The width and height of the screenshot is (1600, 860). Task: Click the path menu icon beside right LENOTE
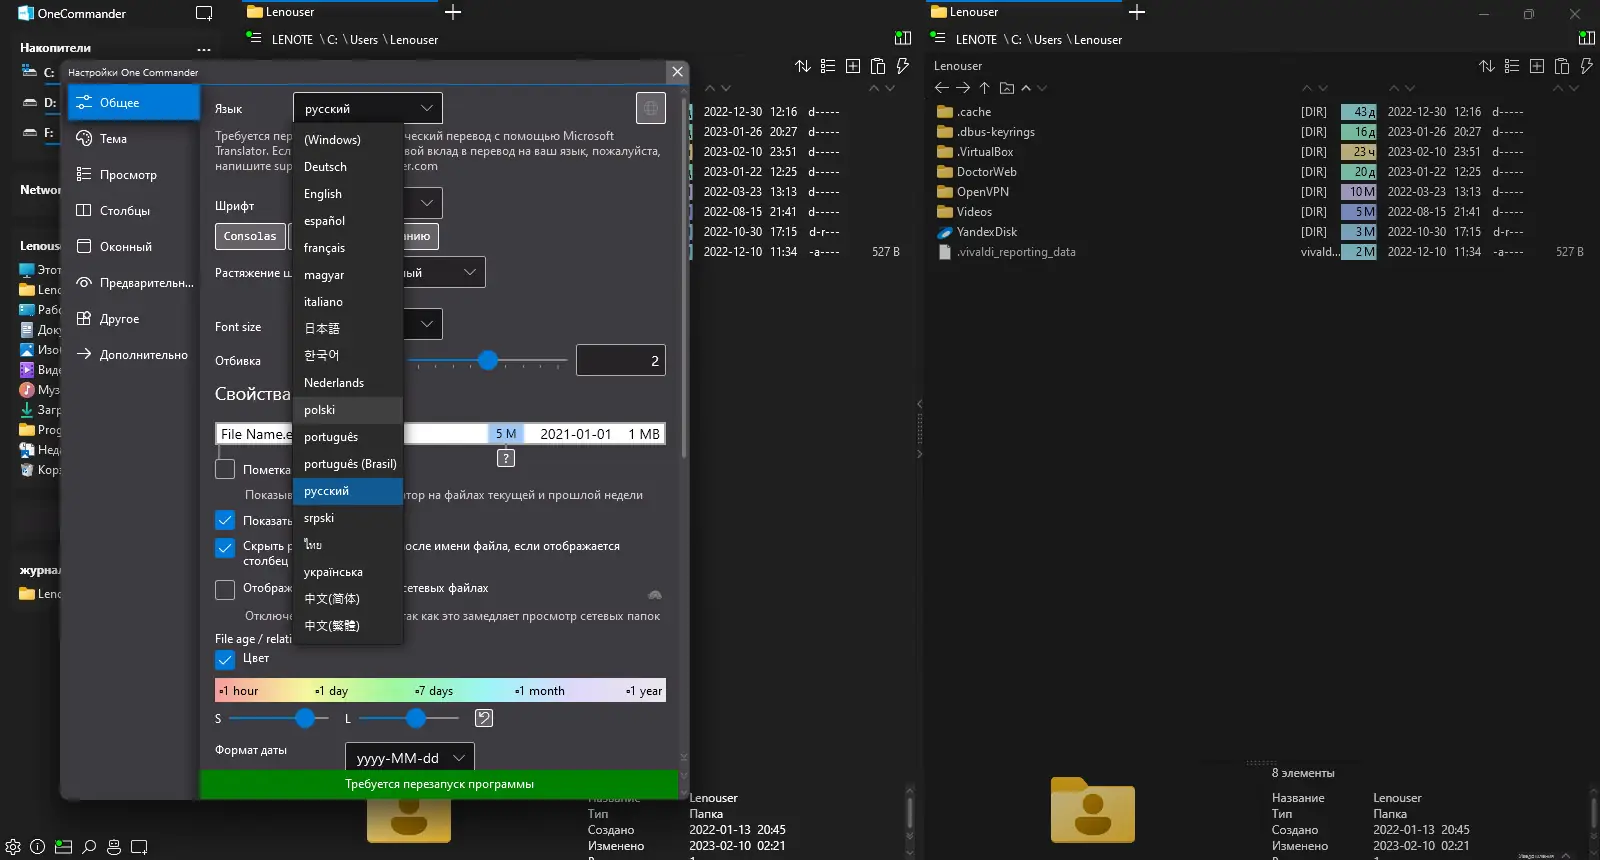click(x=938, y=37)
